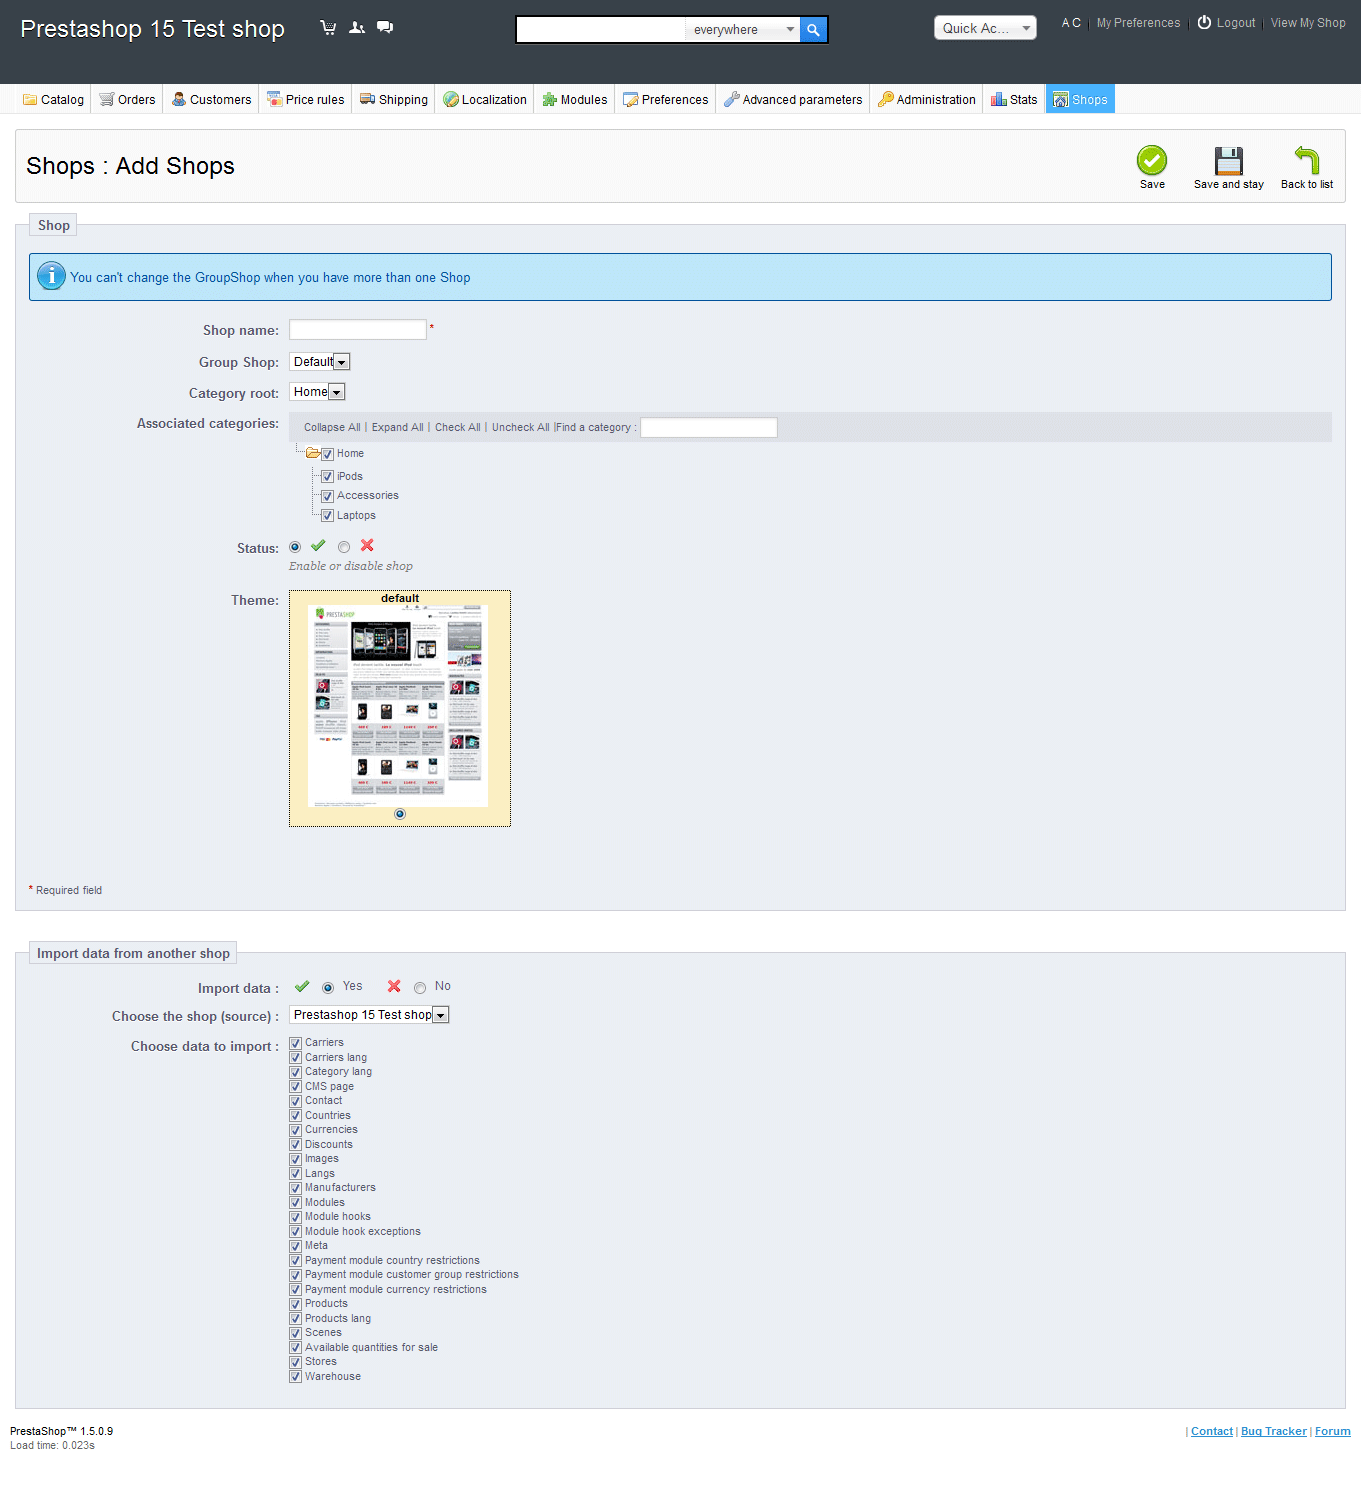Screen dimensions: 1361x1487
Task: Select the disabled status radio button
Action: pyautogui.click(x=344, y=547)
